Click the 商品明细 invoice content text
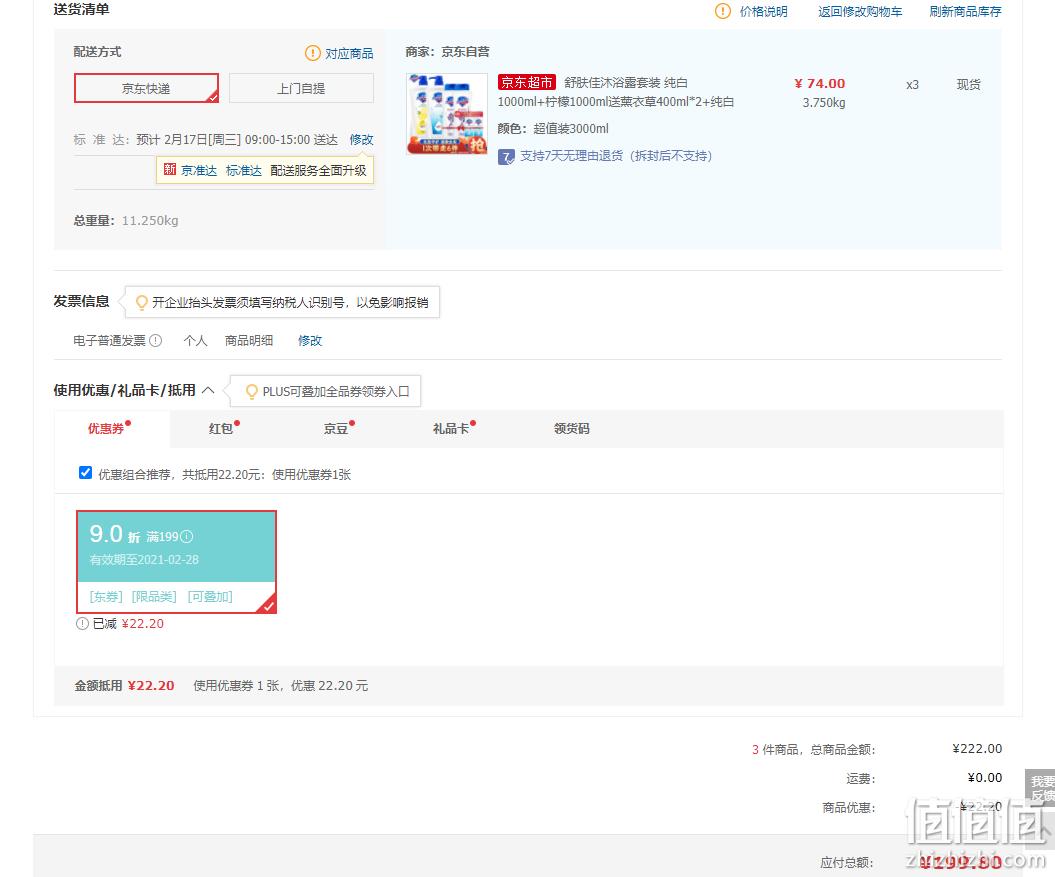The width and height of the screenshot is (1055, 877). point(249,341)
